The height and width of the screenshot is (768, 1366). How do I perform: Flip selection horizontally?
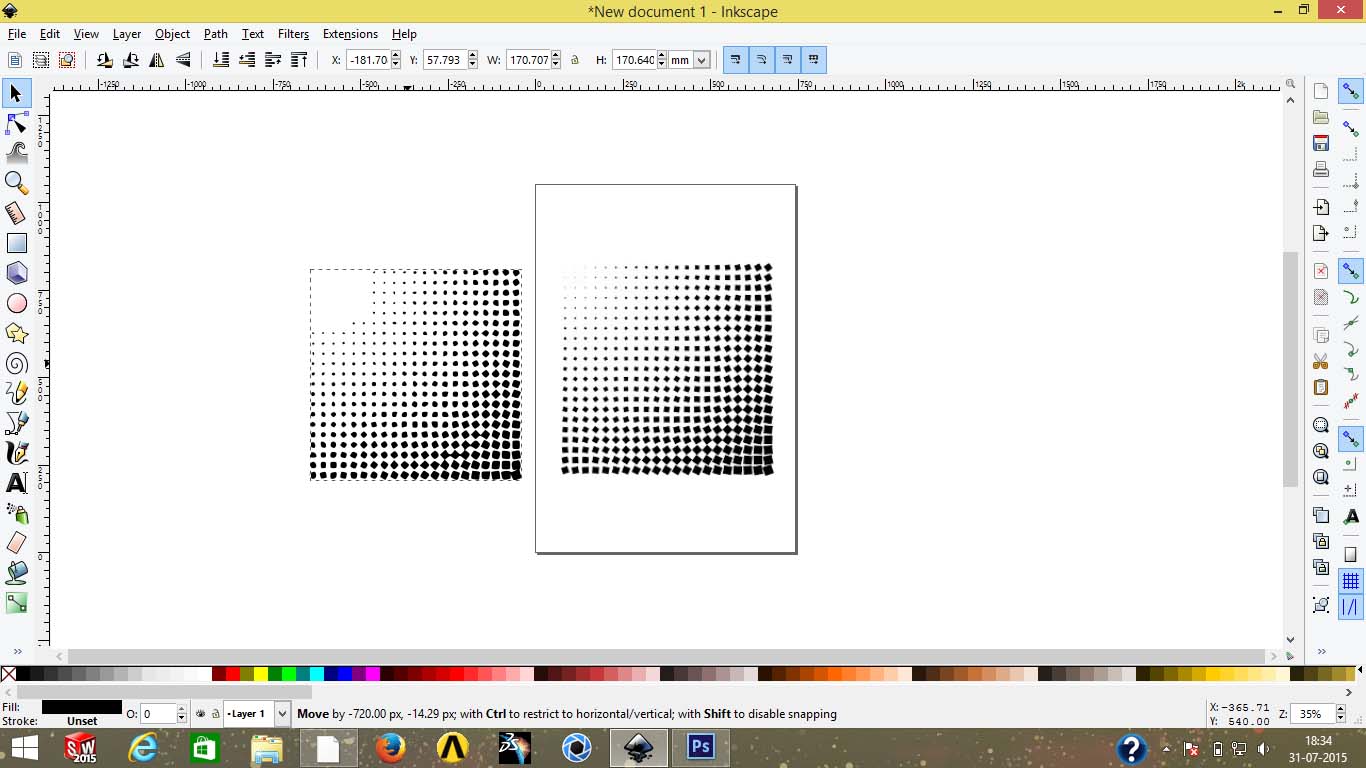(156, 60)
